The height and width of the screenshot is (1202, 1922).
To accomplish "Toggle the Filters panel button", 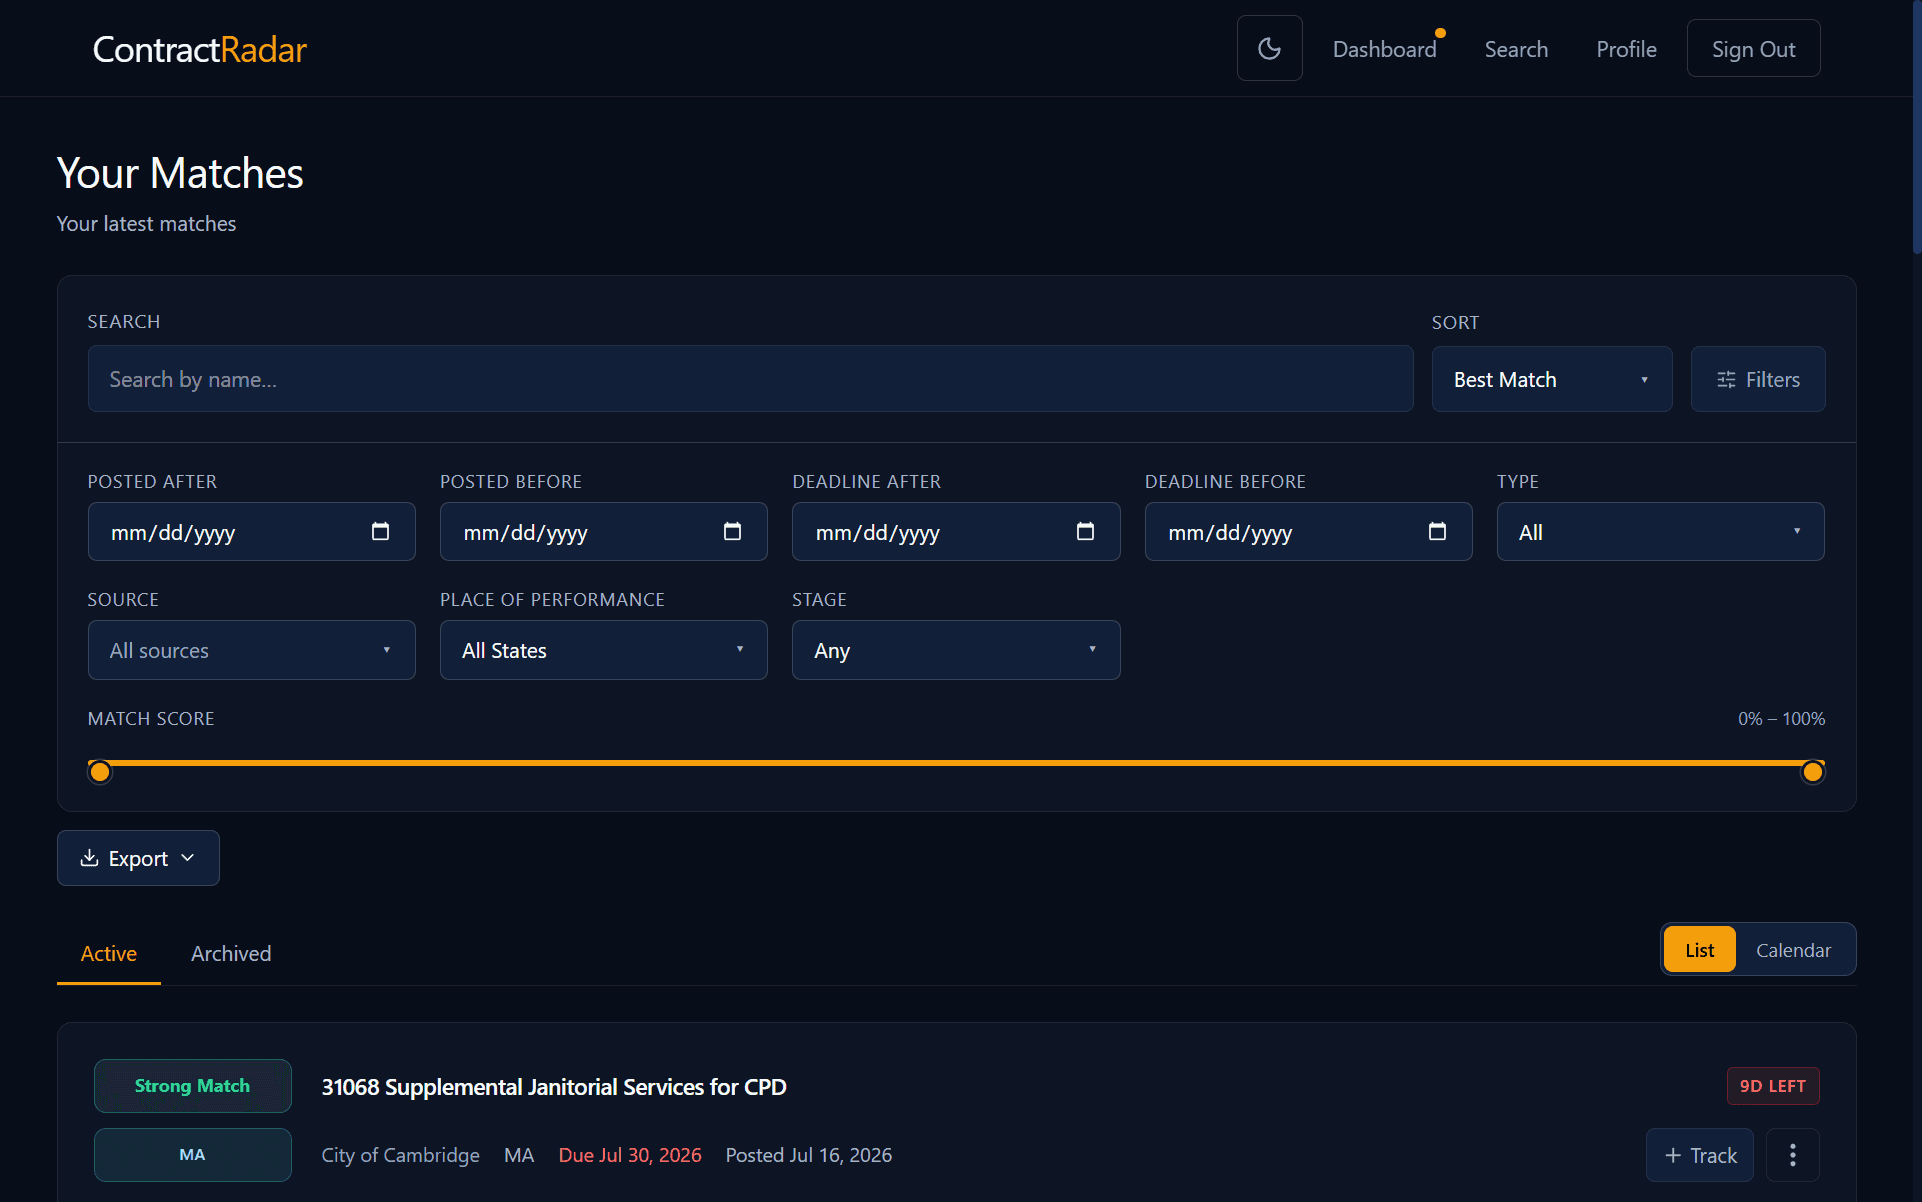I will 1757,379.
